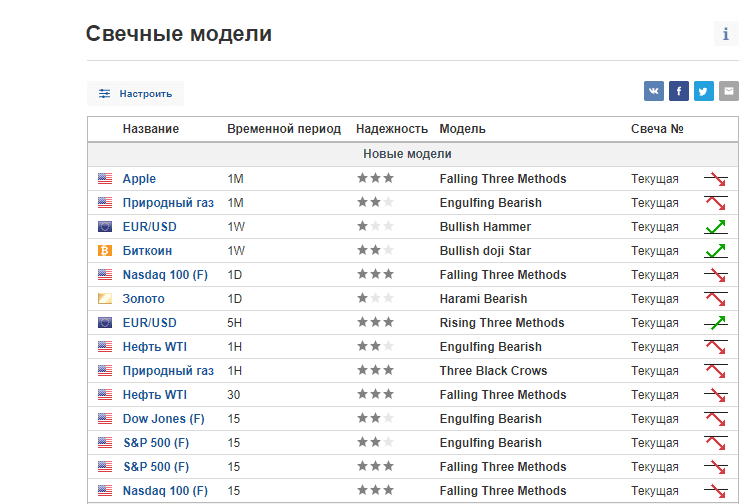
Task: Click the bearish icon in Three Black Crows row
Action: tap(716, 371)
